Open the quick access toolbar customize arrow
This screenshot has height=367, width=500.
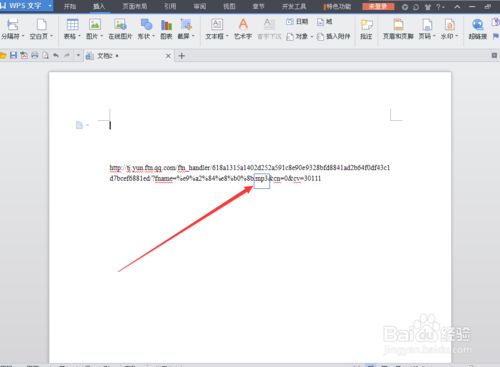78,55
